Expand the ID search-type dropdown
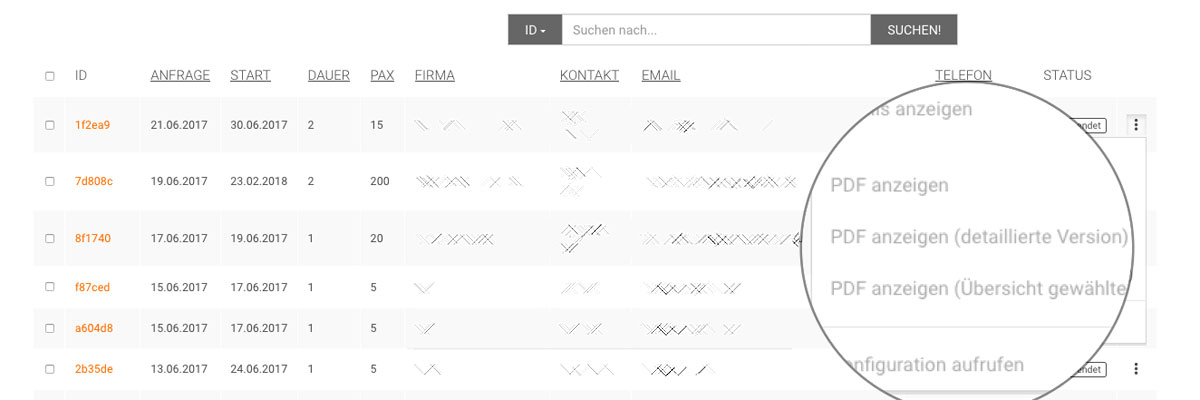1200x400 pixels. [x=535, y=30]
